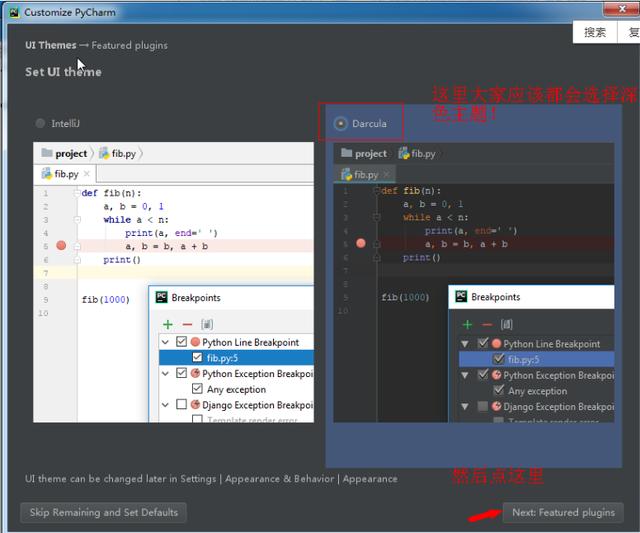Toggle Python Exception Breakpoint checkbox, light preview
640x533 pixels.
[x=182, y=373]
